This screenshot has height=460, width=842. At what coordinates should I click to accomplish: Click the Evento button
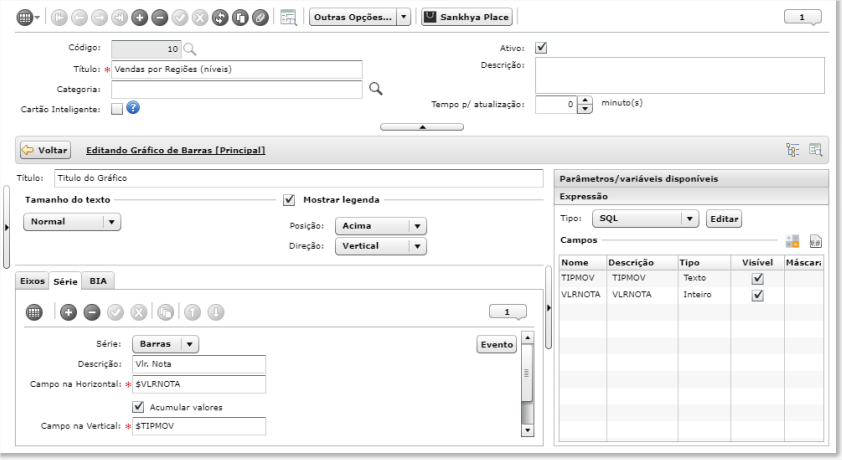point(497,345)
